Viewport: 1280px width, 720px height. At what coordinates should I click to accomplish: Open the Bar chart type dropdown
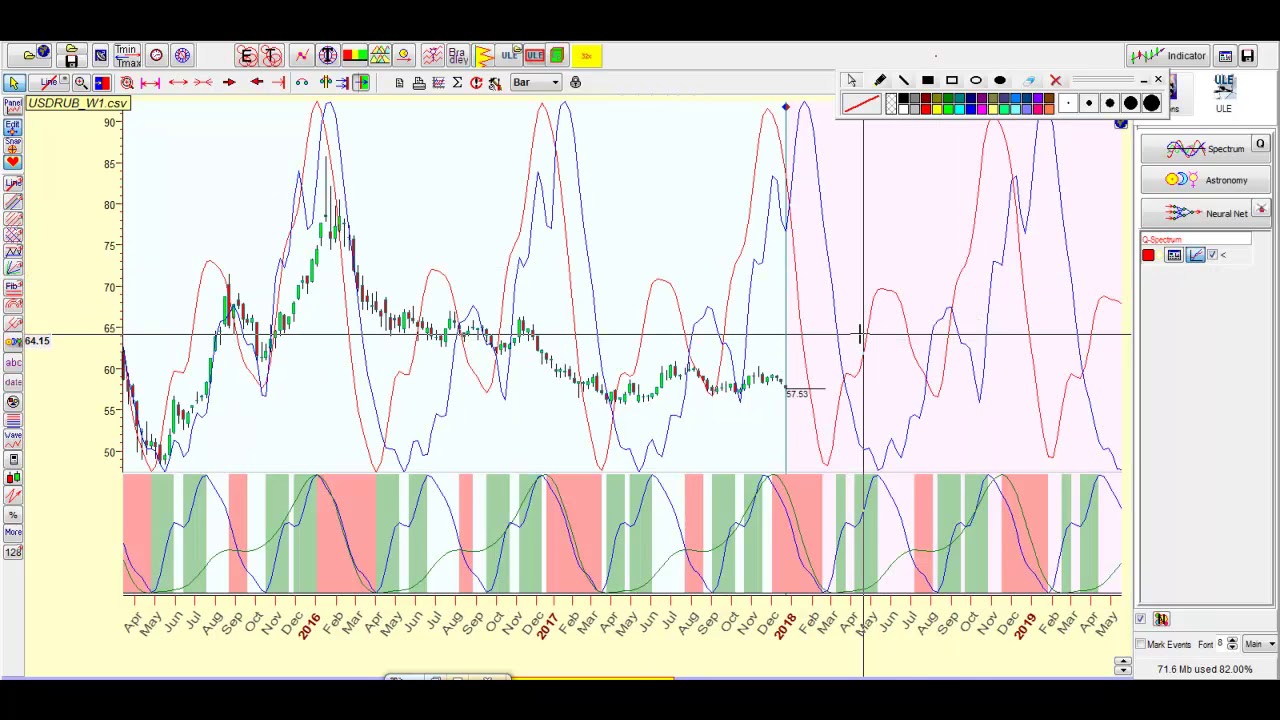tap(536, 82)
